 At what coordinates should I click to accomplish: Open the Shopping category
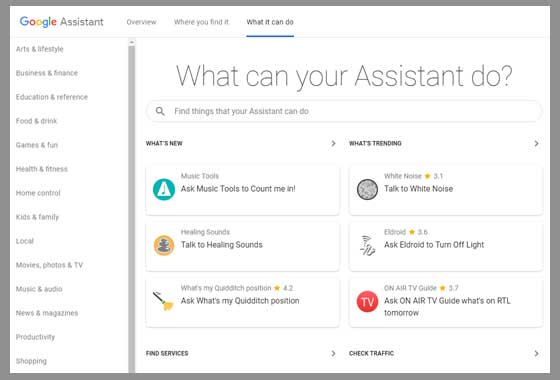[31, 361]
